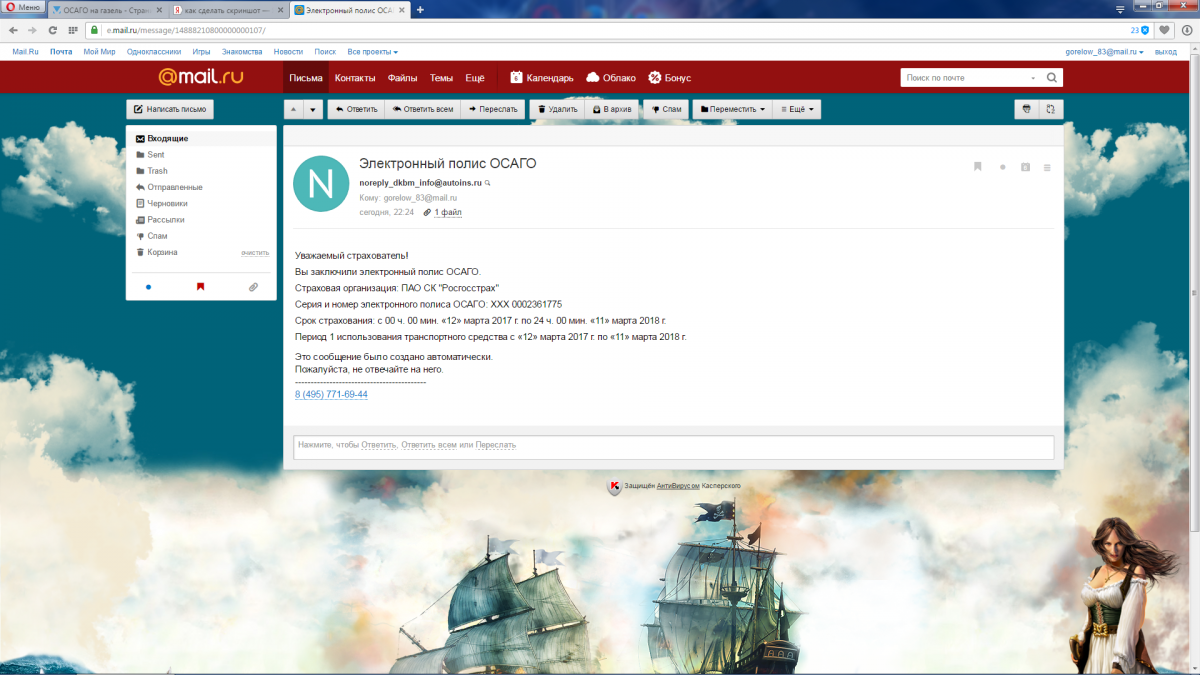
Task: Switch to the Контакты tab
Action: (355, 78)
